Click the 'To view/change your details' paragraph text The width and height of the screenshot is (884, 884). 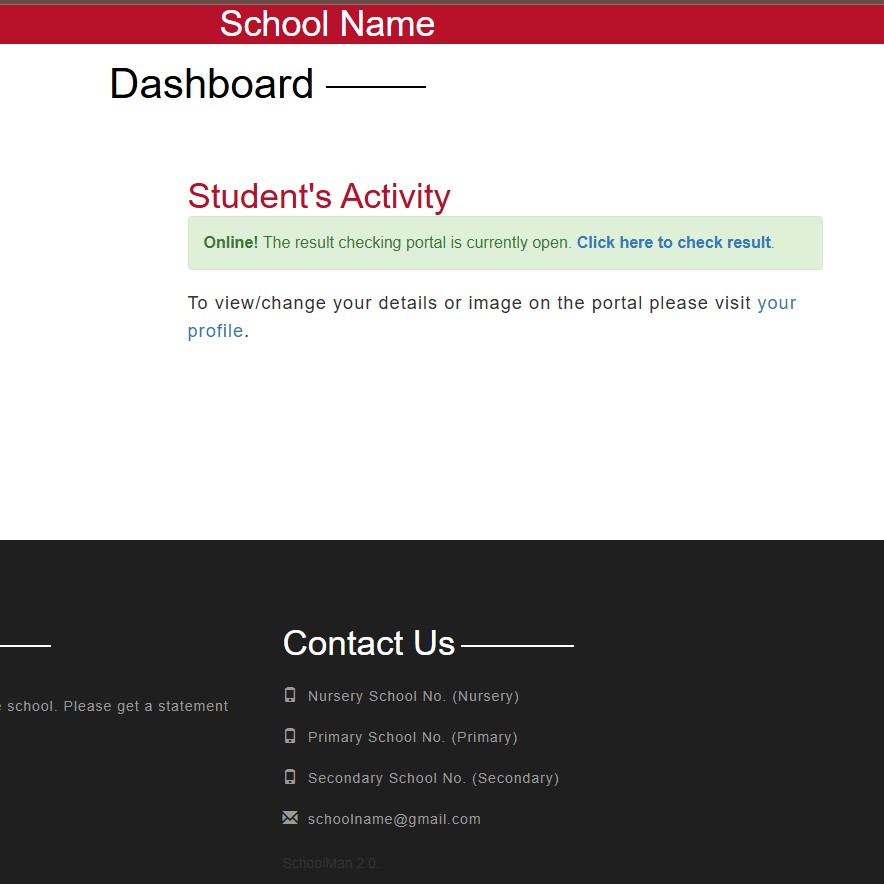click(468, 303)
